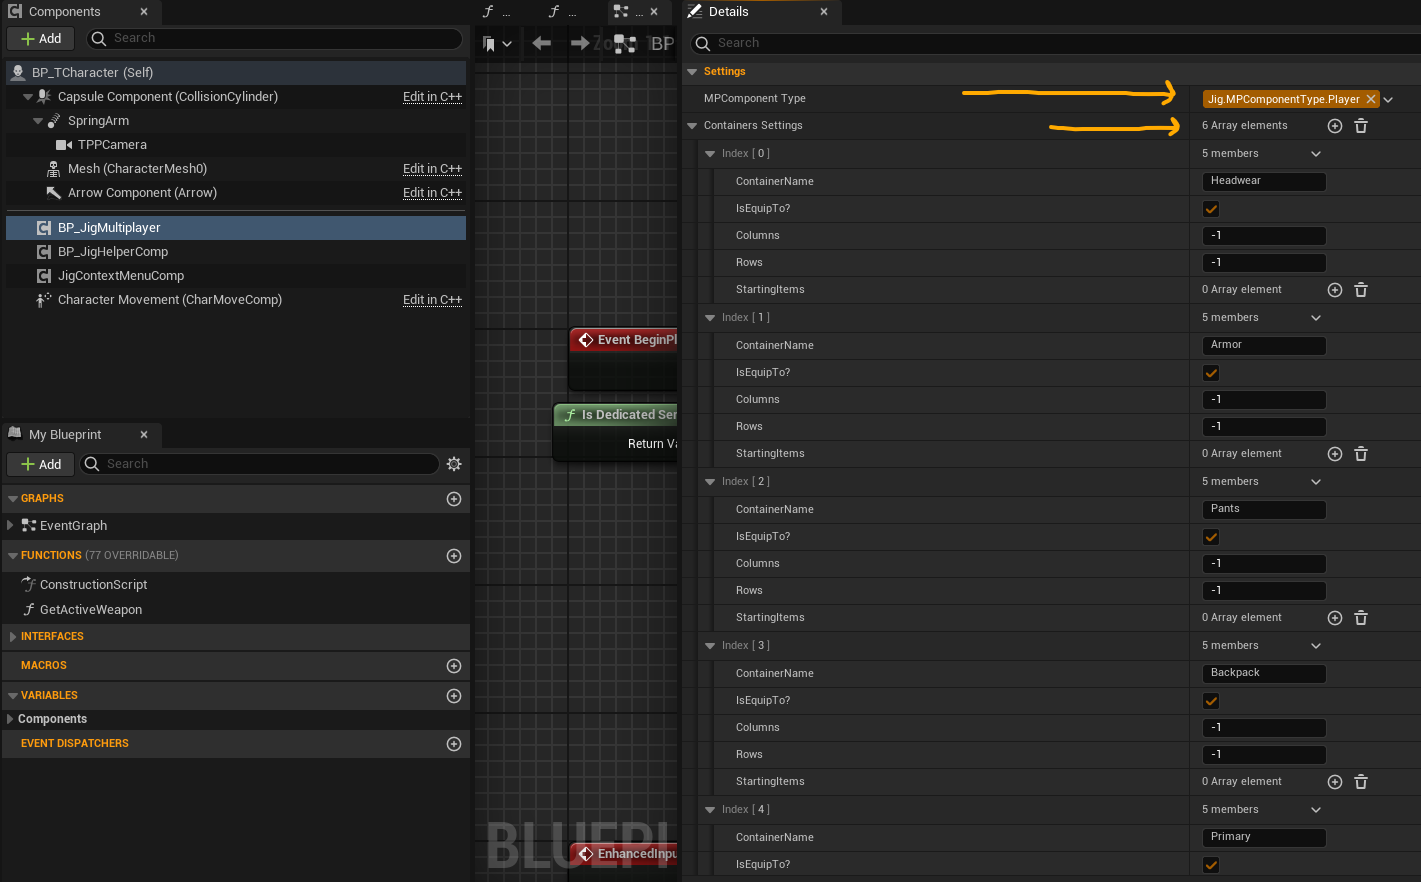Viewport: 1421px width, 882px height.
Task: Collapse the SpringArm component tree
Action: tap(38, 121)
